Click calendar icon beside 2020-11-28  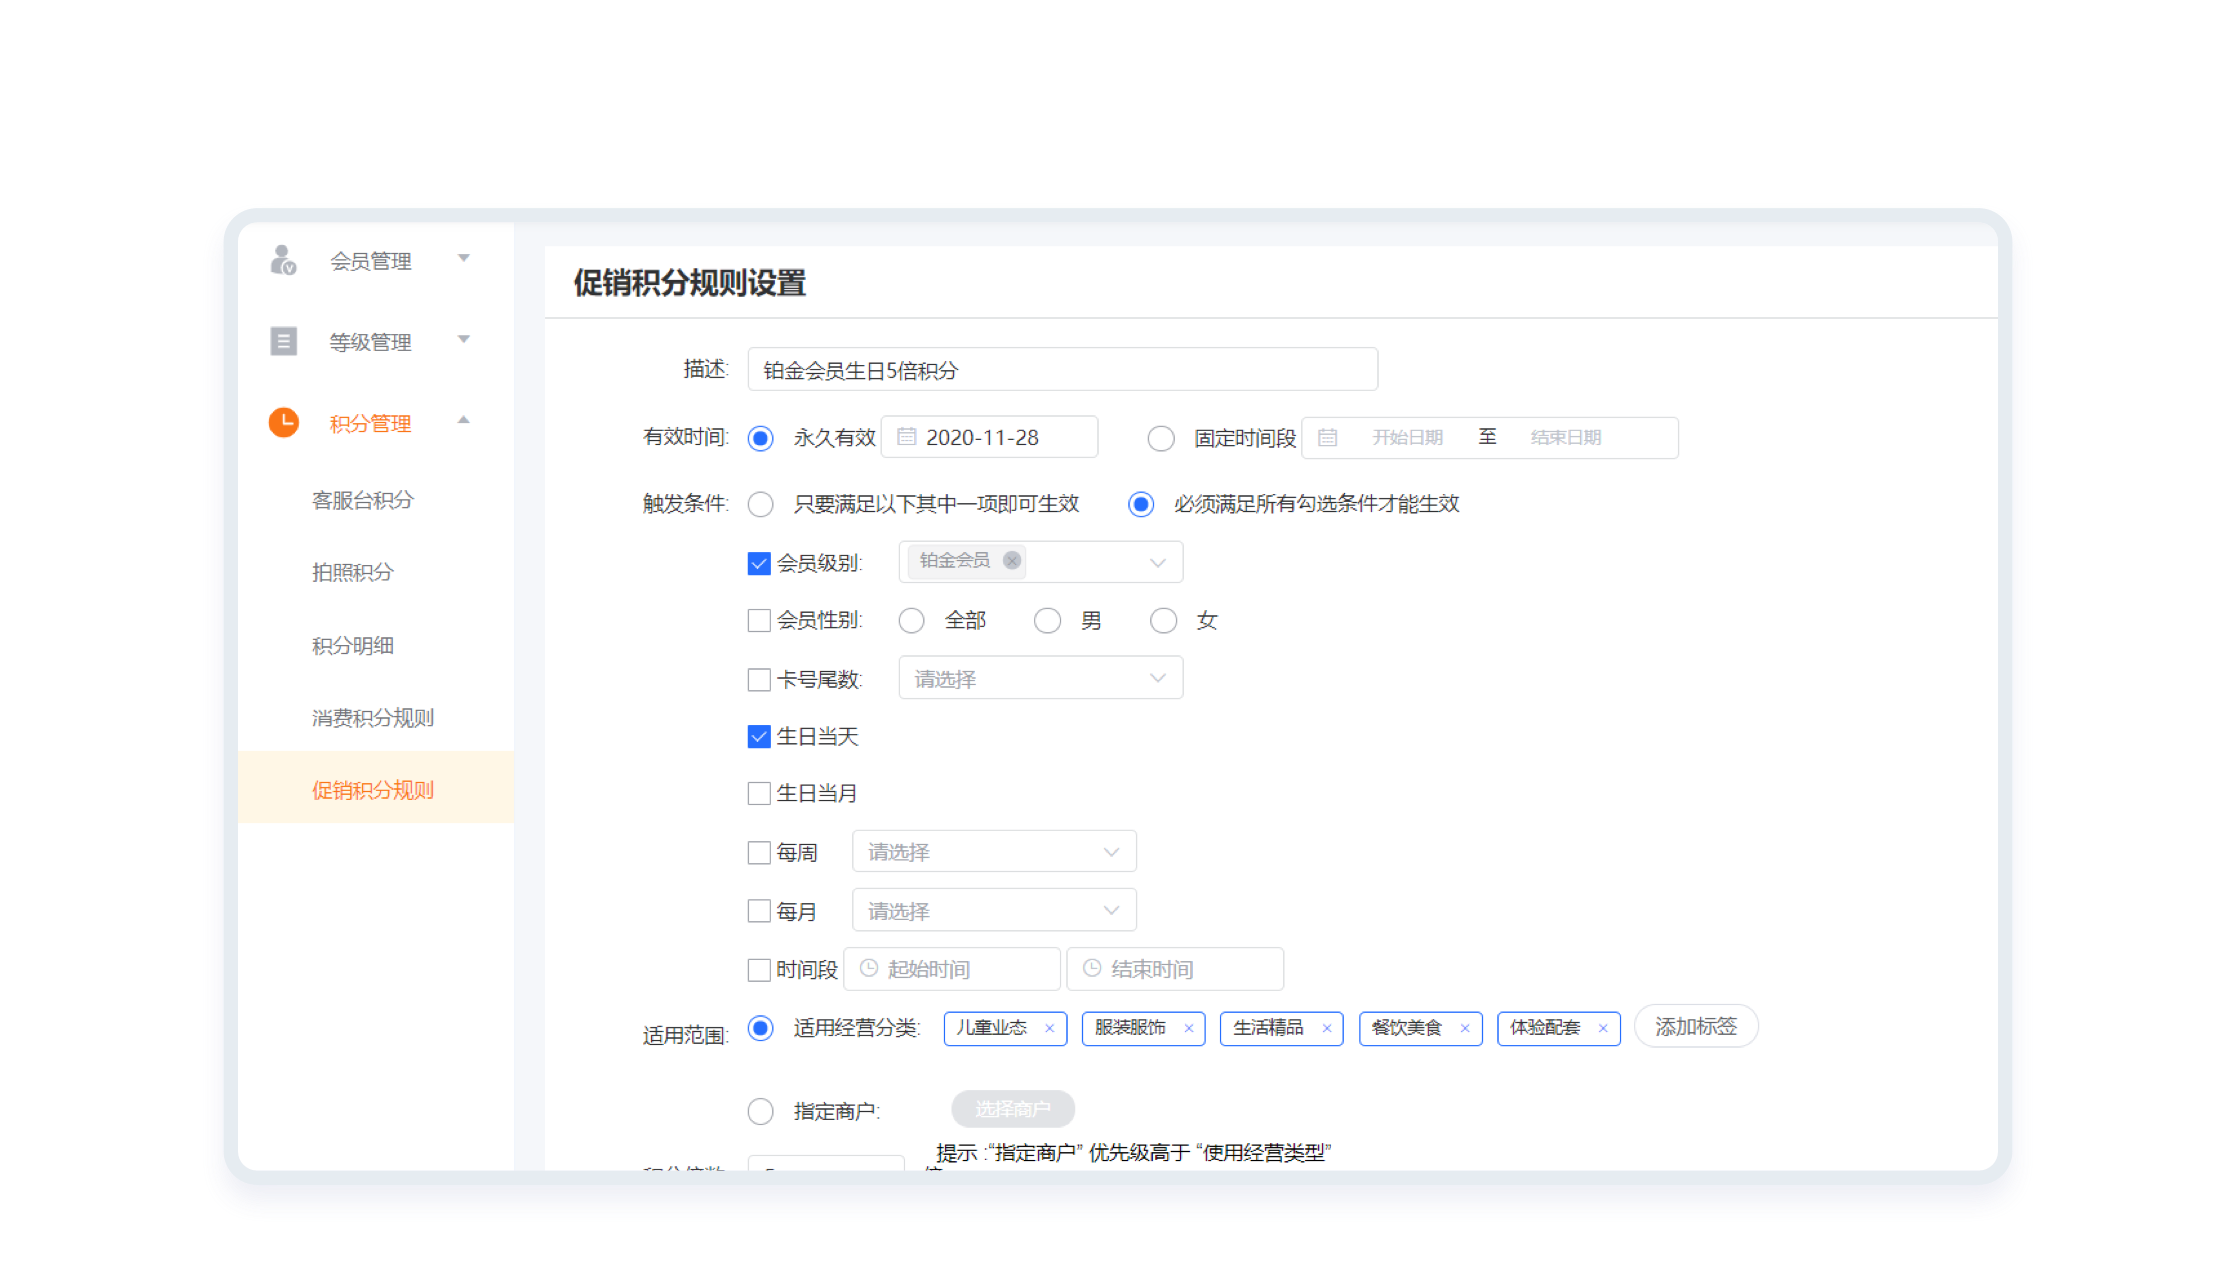point(906,437)
